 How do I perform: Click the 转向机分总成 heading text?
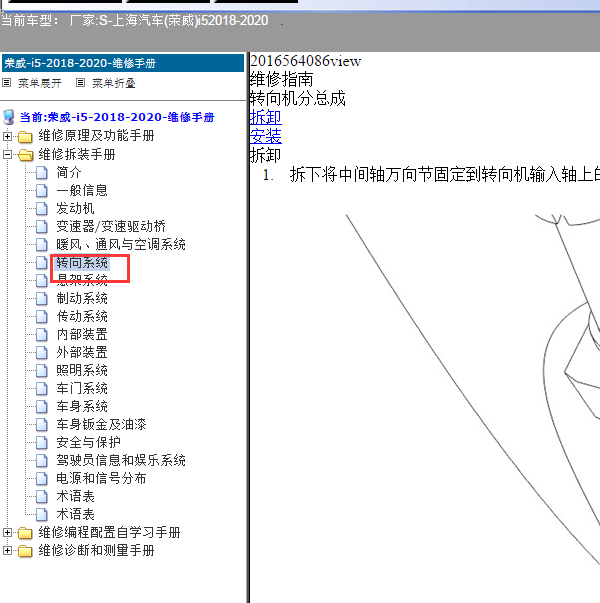(298, 98)
